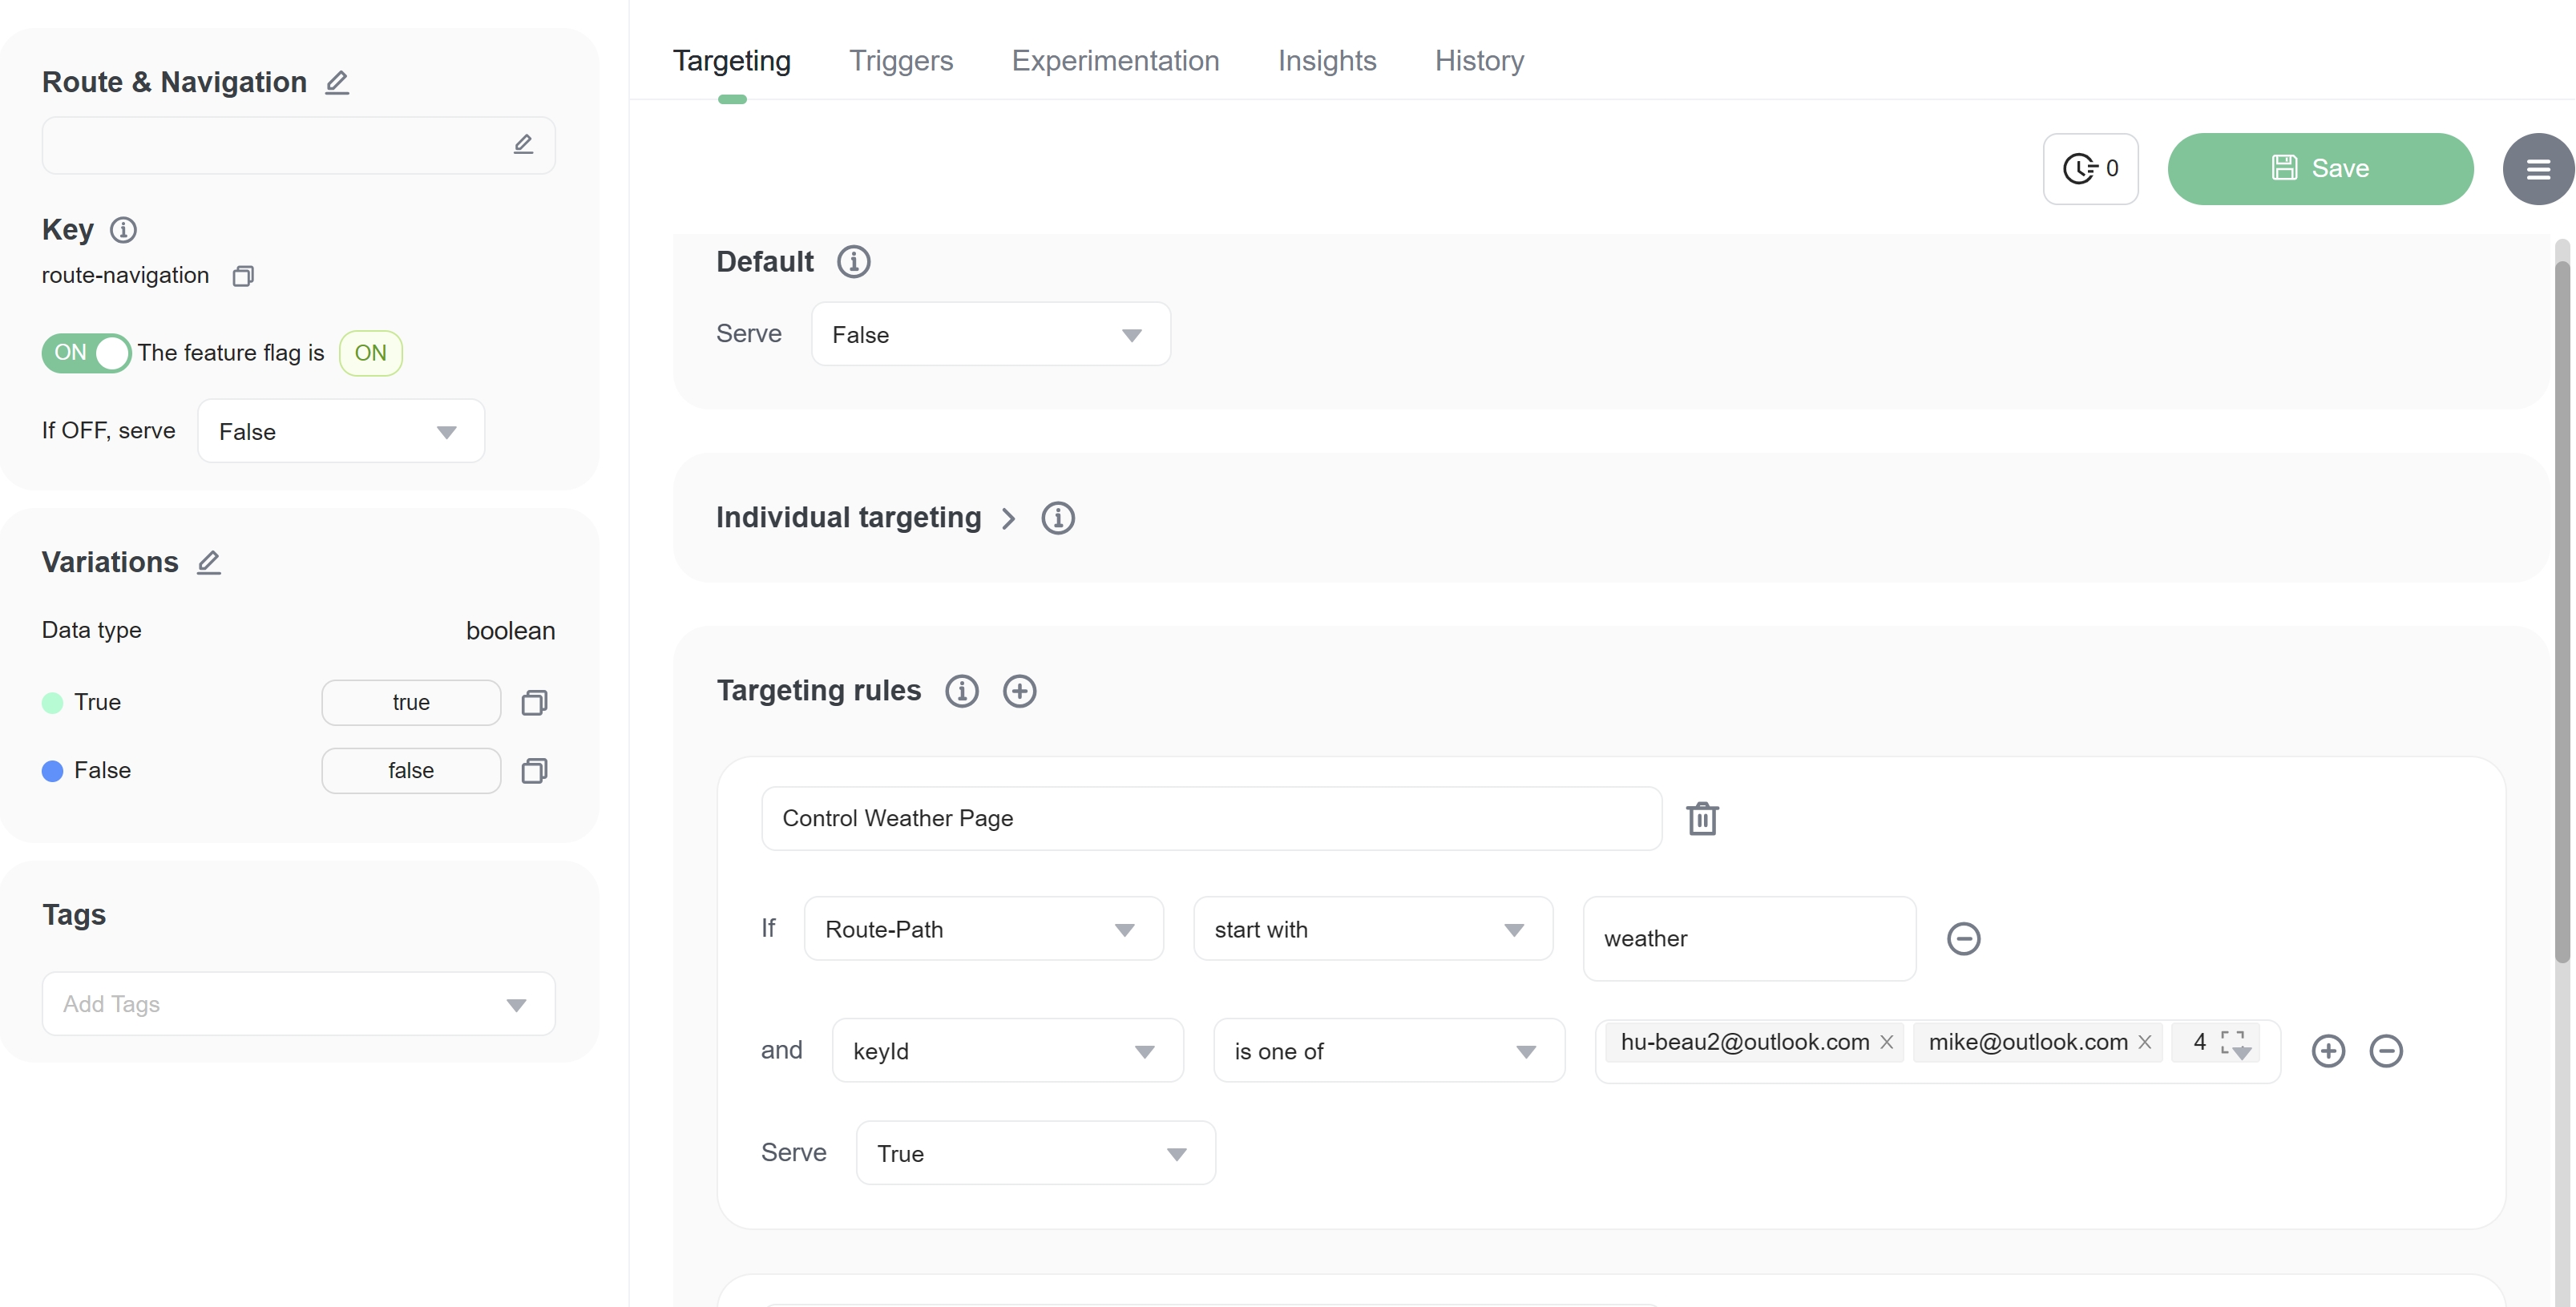Open the keyId attribute dropdown
Viewport: 2576px width, 1307px height.
(1008, 1051)
